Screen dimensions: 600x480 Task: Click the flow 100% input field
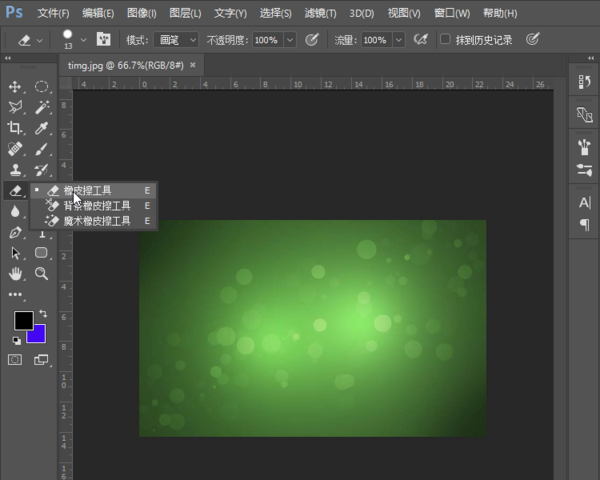tap(377, 40)
